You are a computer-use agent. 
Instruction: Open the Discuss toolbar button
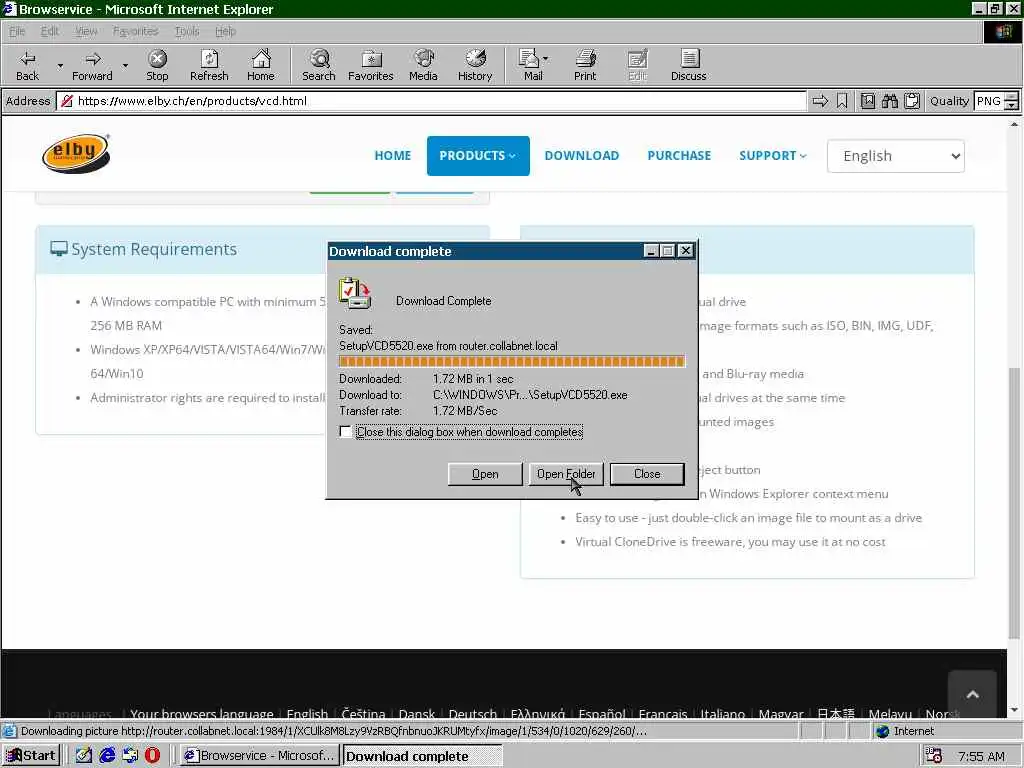tap(688, 65)
